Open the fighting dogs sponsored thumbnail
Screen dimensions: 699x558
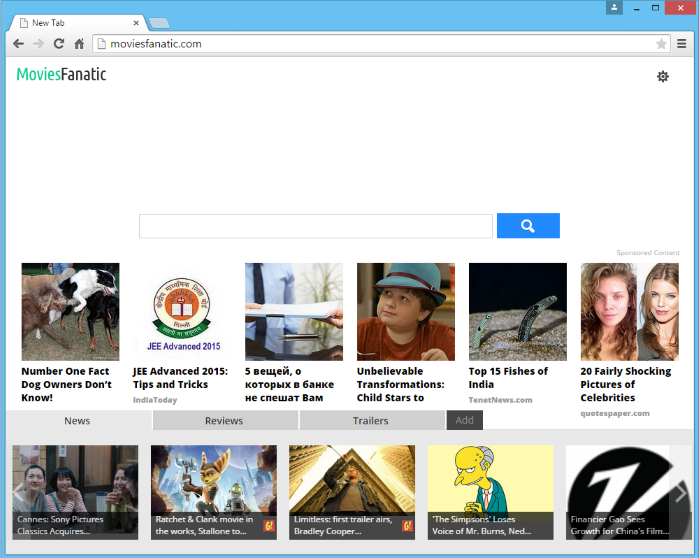tap(70, 312)
